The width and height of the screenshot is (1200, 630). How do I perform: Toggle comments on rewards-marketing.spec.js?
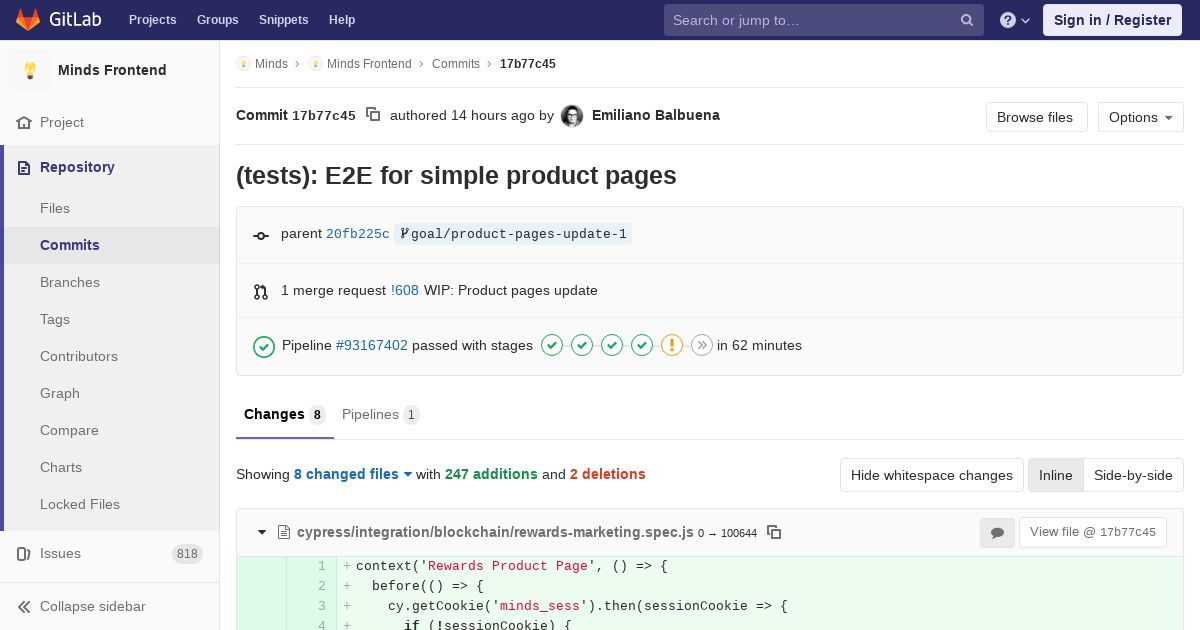coord(997,533)
